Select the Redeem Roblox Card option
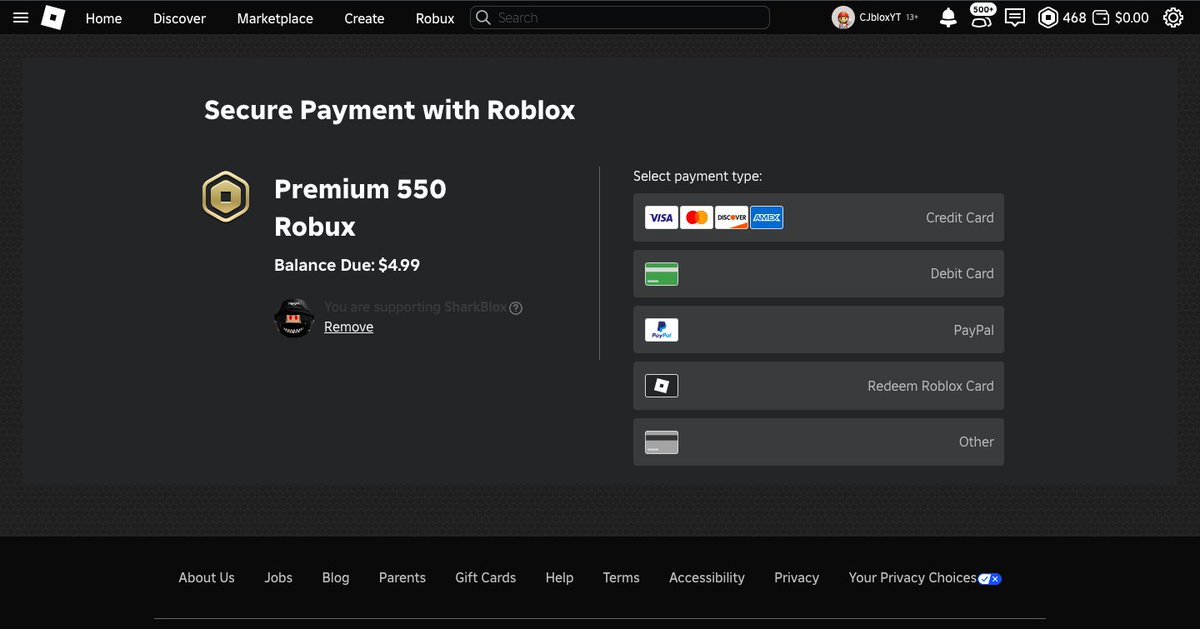 [818, 385]
